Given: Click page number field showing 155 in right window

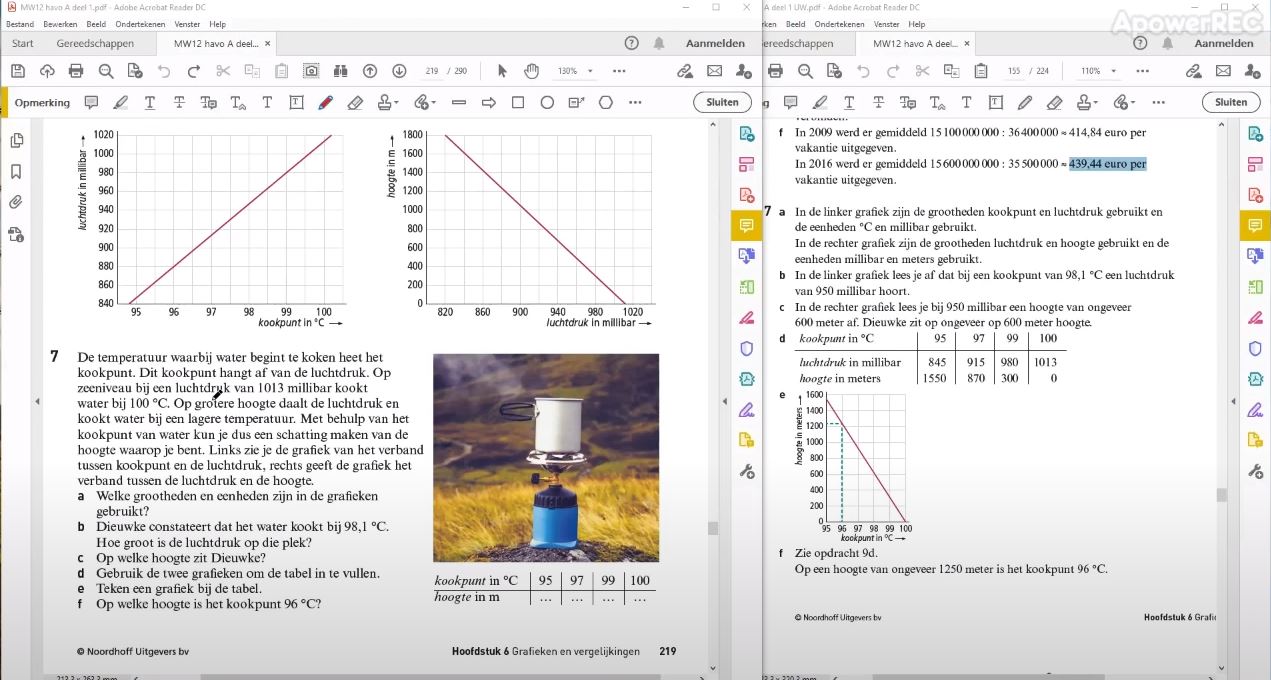Looking at the screenshot, I should 1014,71.
